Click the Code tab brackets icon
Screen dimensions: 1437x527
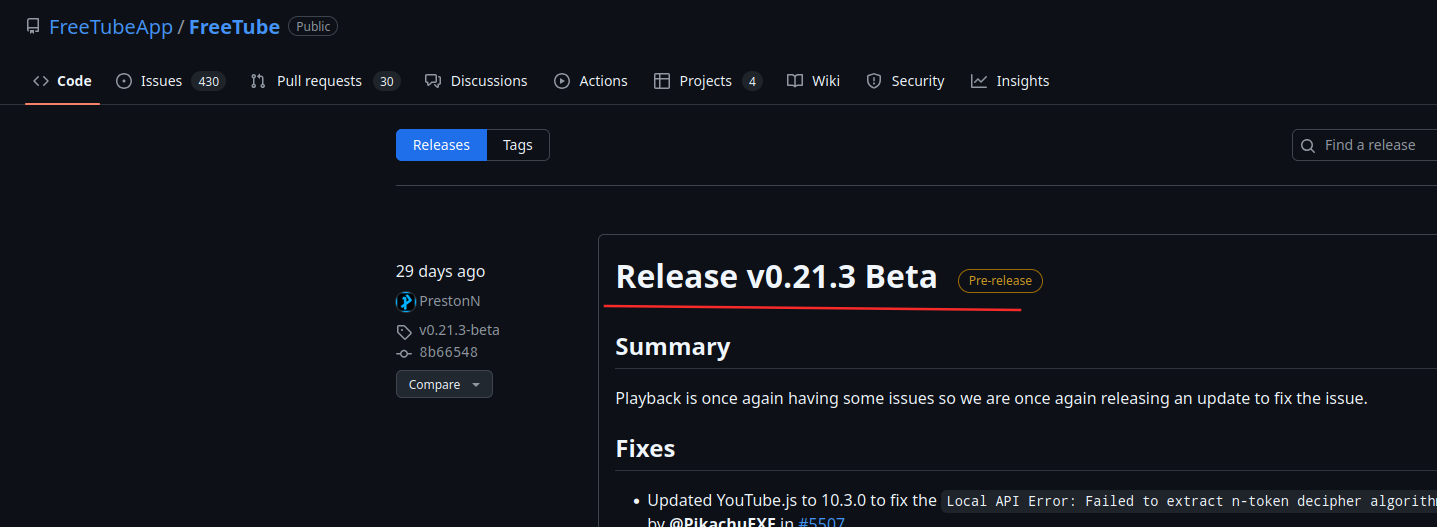point(41,81)
